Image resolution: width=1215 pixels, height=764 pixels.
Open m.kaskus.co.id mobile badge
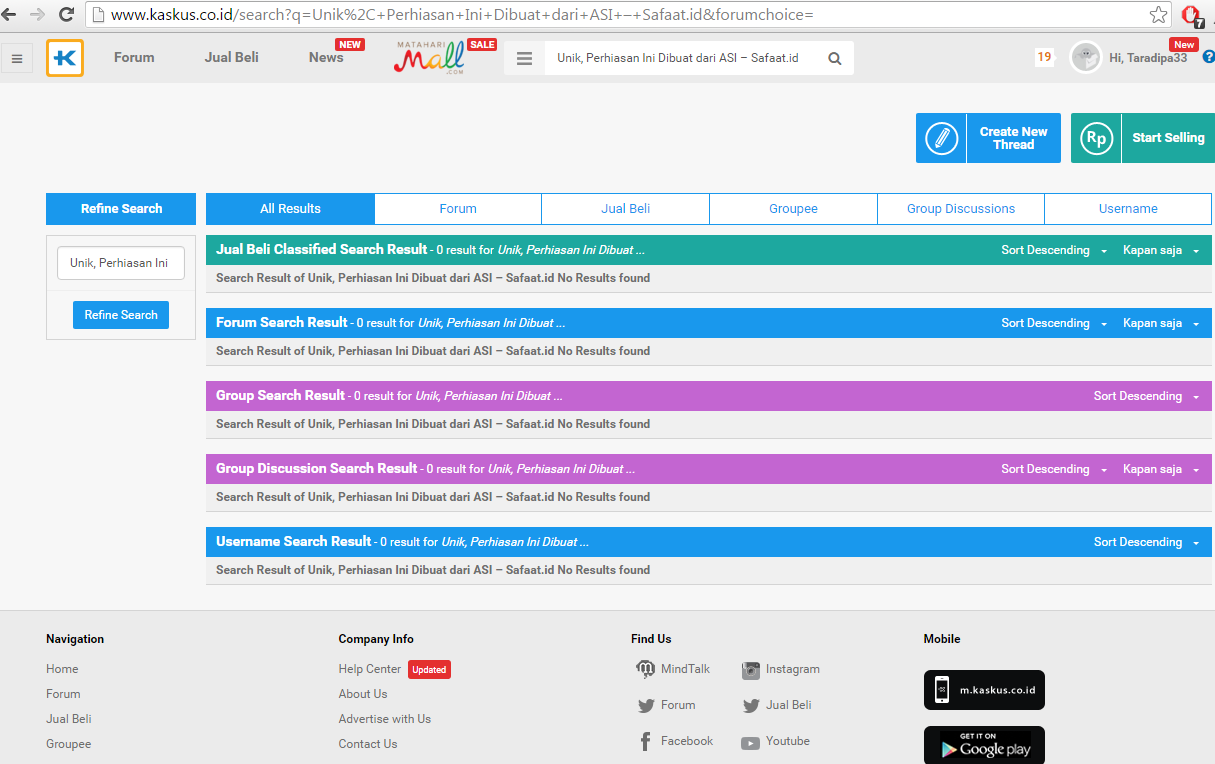pyautogui.click(x=984, y=690)
